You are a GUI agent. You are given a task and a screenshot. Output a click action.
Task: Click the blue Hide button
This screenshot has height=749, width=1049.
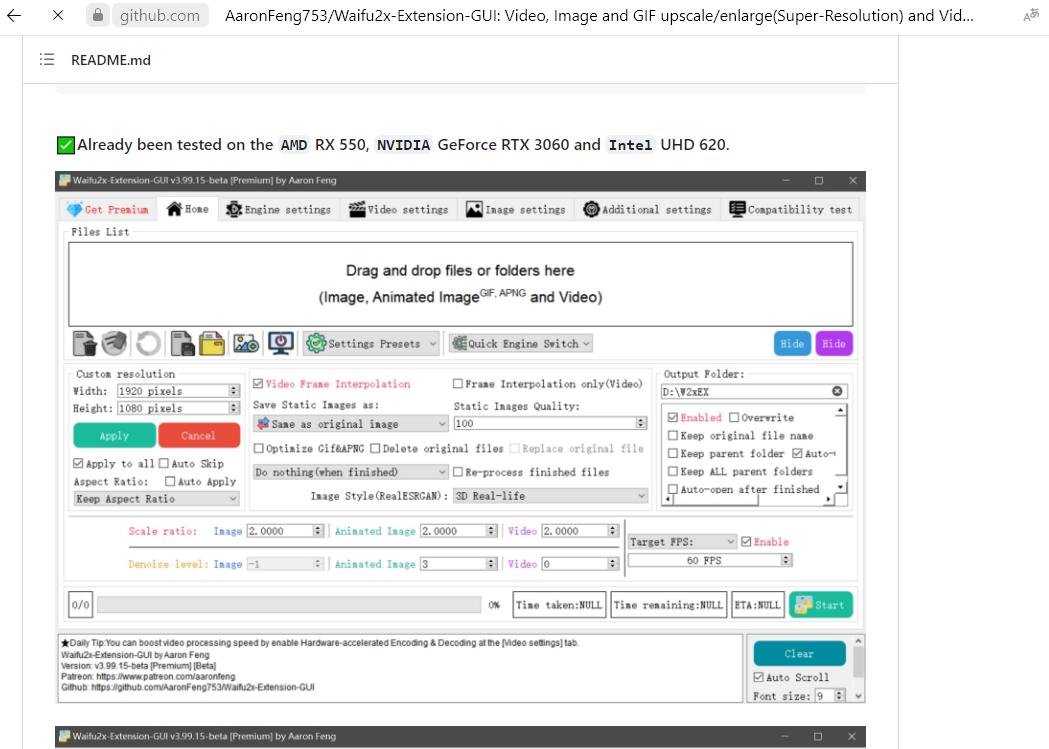(792, 344)
